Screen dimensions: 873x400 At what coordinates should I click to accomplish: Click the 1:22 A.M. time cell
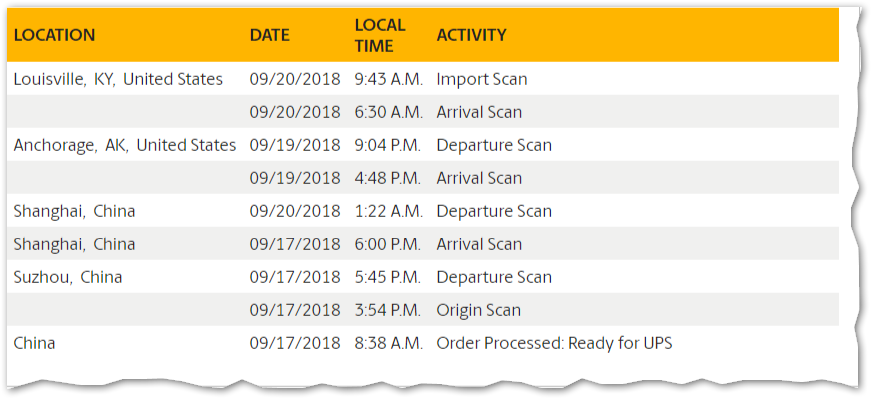pyautogui.click(x=389, y=211)
